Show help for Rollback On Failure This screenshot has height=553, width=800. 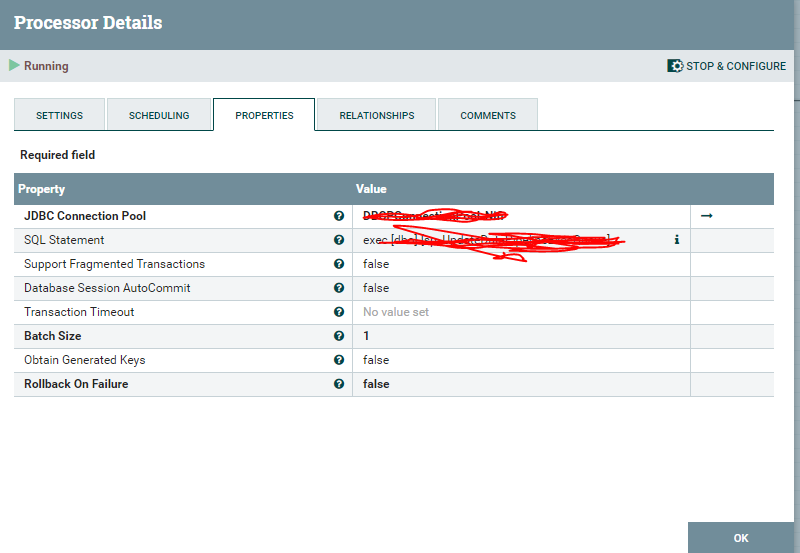click(339, 384)
